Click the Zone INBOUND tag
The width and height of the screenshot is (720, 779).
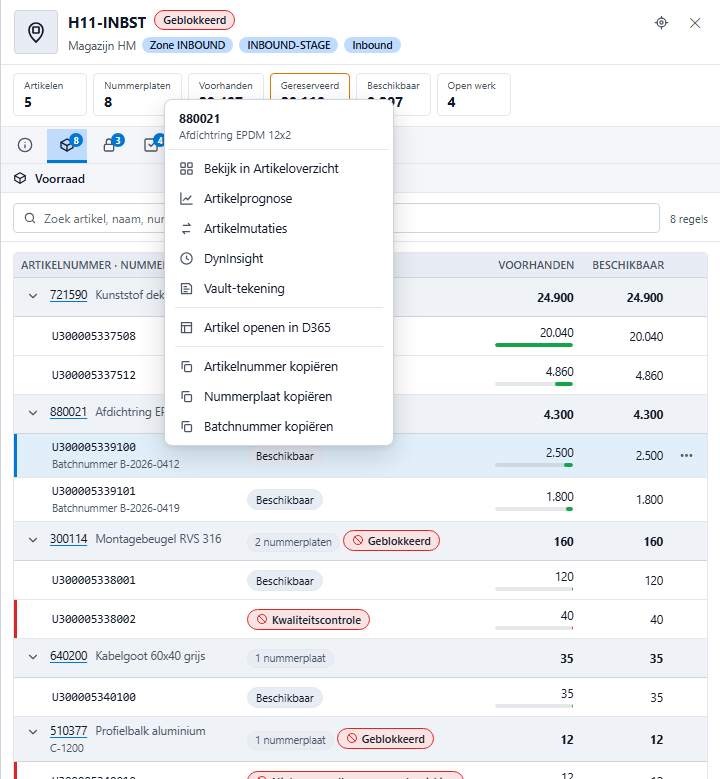(187, 45)
